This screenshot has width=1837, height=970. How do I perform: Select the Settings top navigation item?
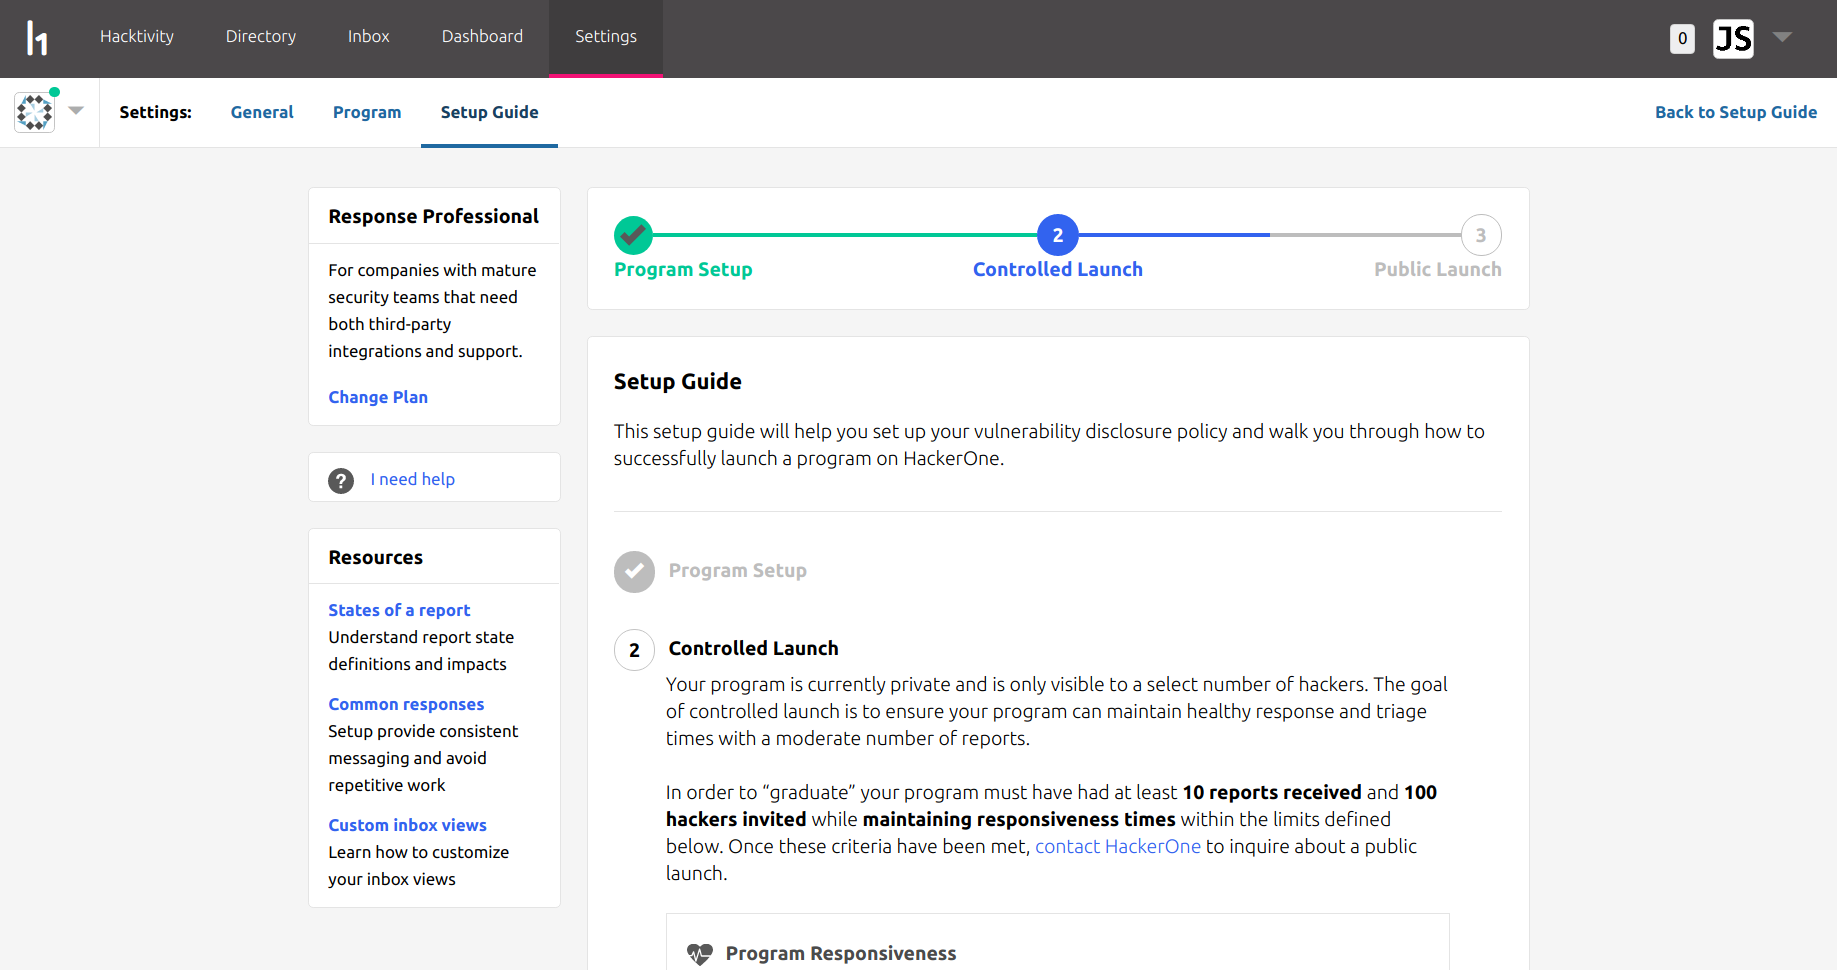tap(606, 37)
